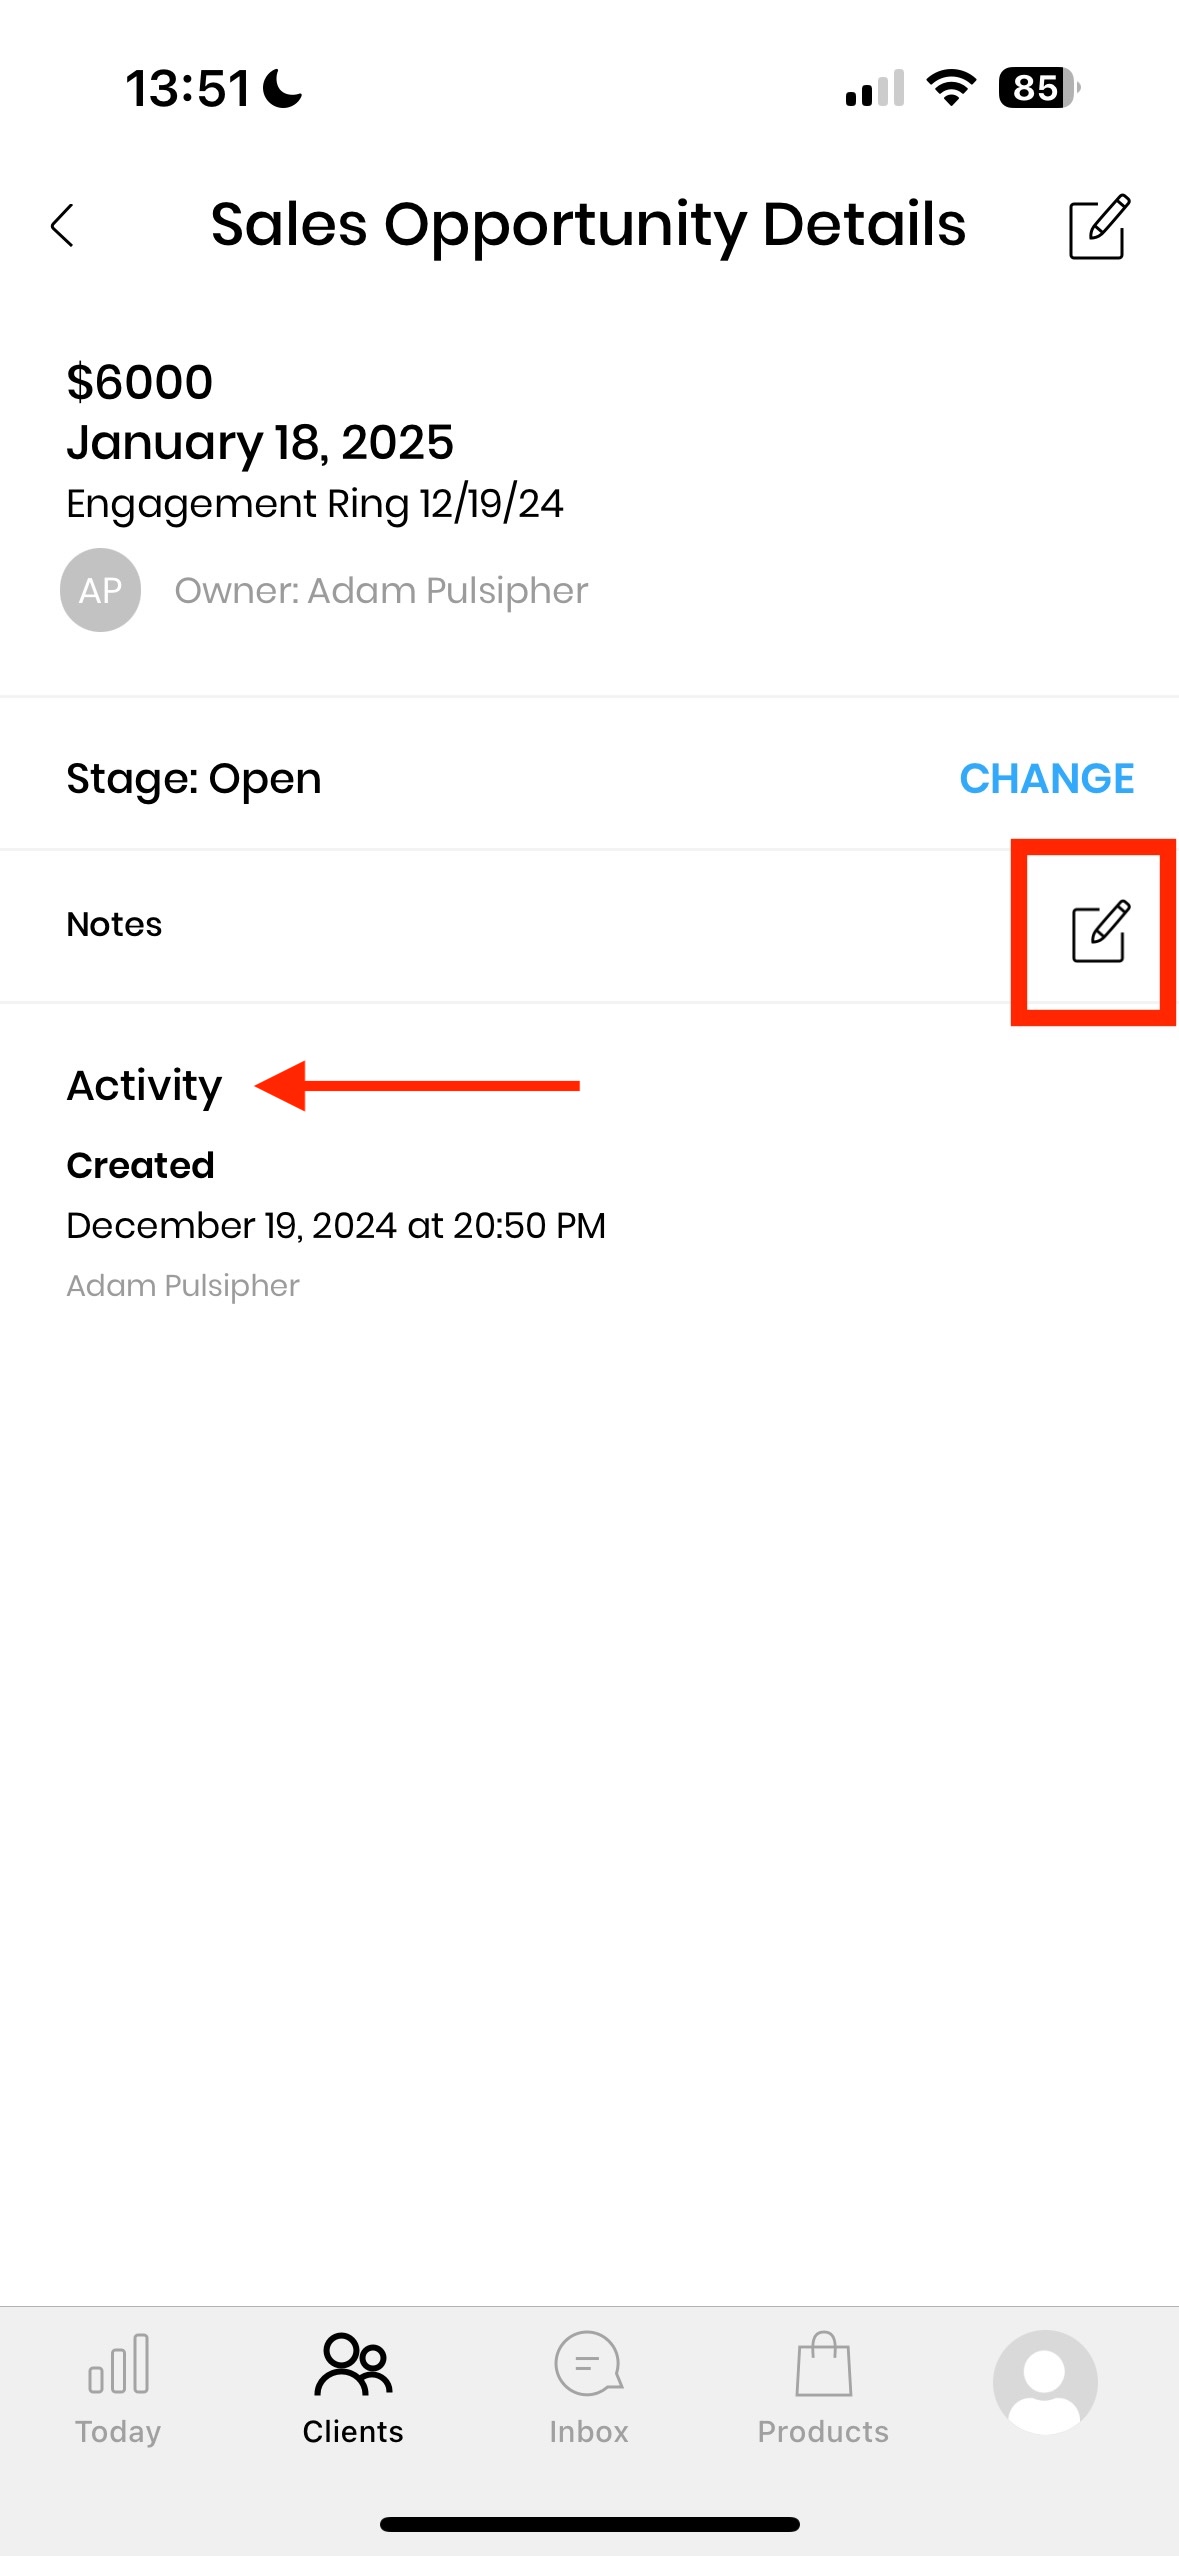Tap Owner: Adam Pulsipher text
The width and height of the screenshot is (1179, 2556).
pyautogui.click(x=381, y=591)
